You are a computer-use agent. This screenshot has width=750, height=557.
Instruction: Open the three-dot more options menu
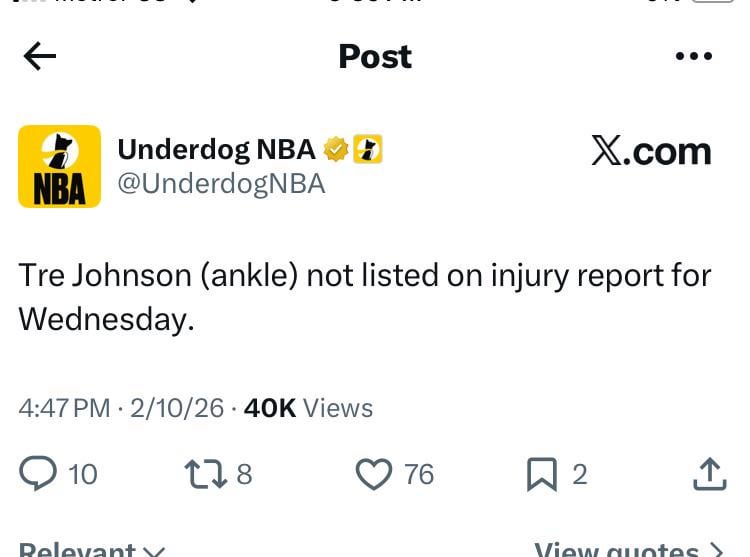pyautogui.click(x=693, y=57)
